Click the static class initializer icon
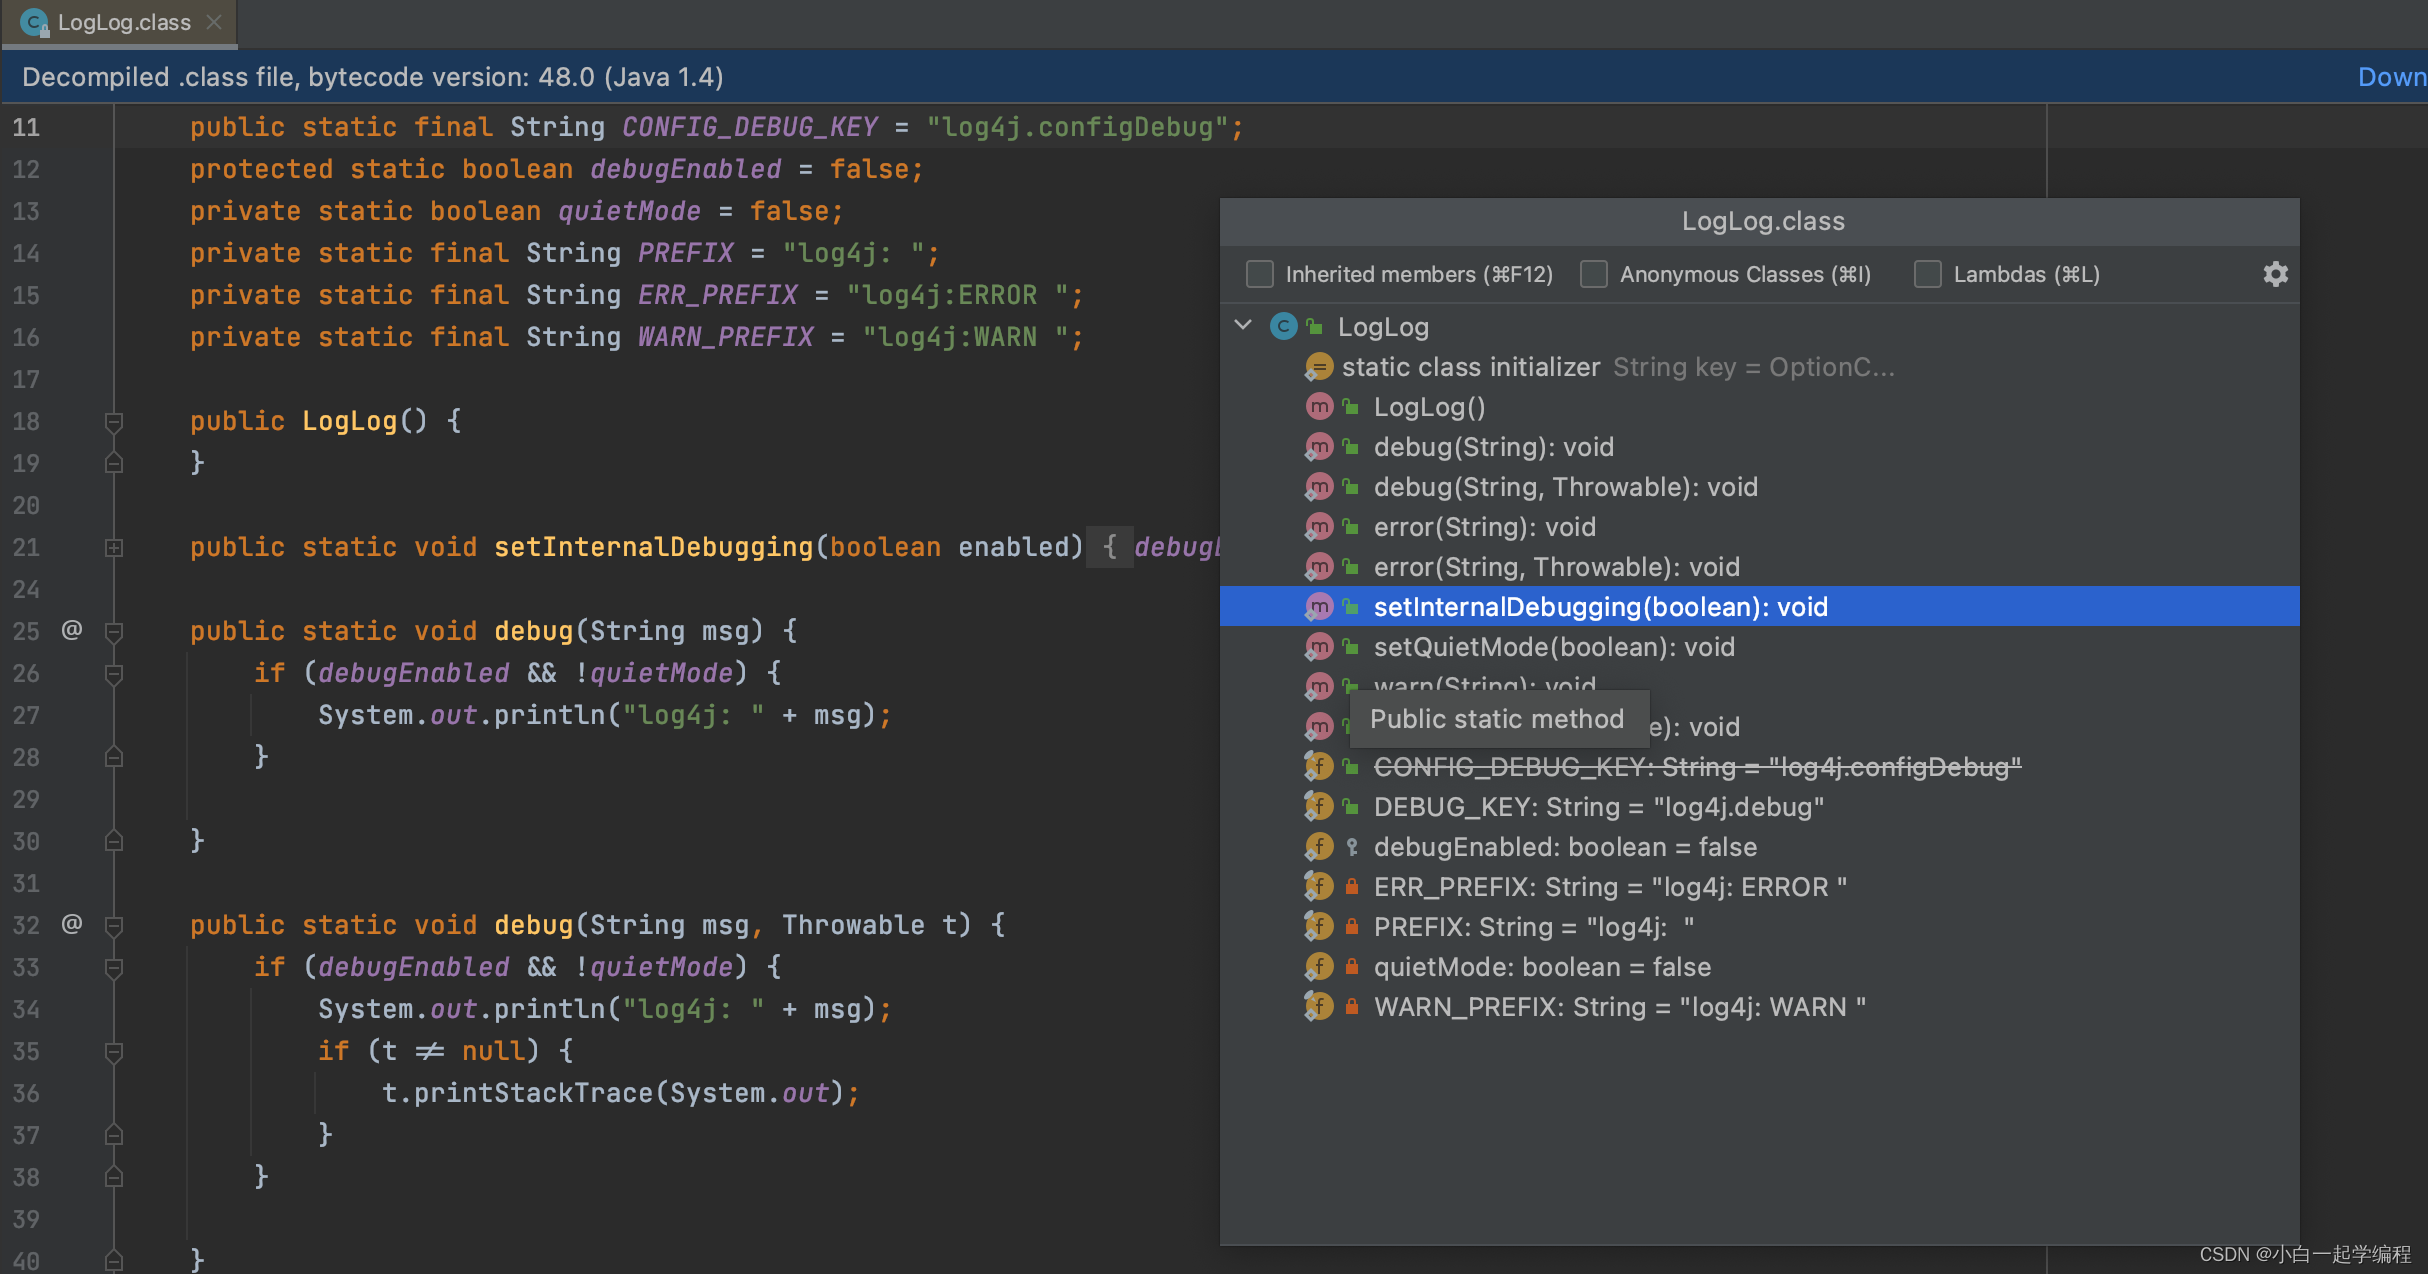This screenshot has height=1274, width=2428. (1319, 367)
